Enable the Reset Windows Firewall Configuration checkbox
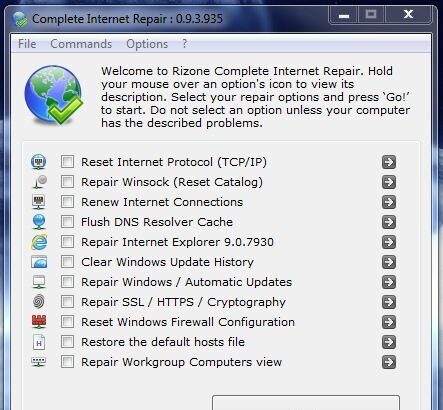443x410 pixels. coord(67,322)
